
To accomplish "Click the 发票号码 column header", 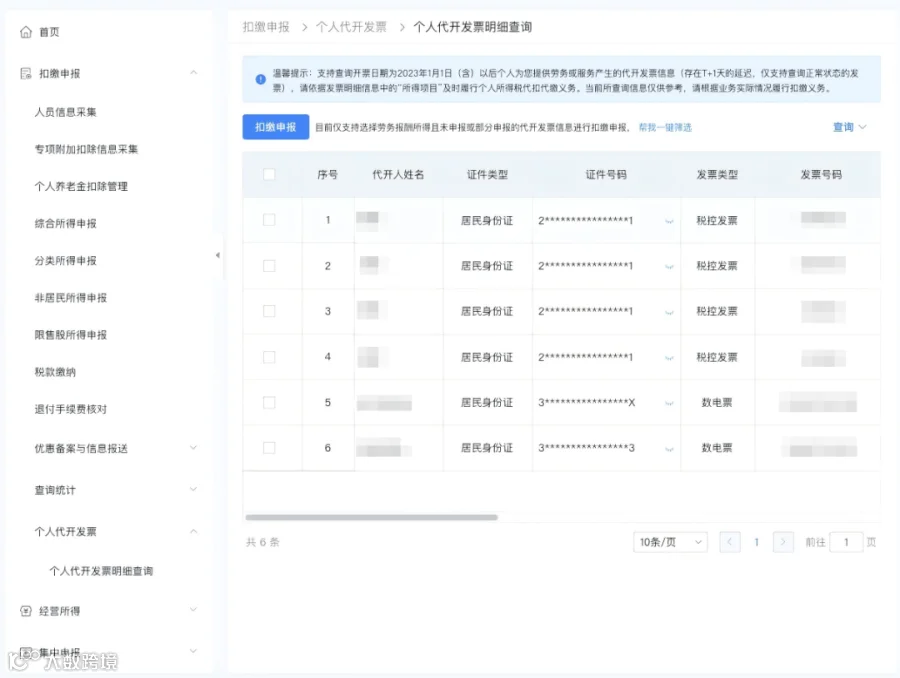I will point(821,175).
